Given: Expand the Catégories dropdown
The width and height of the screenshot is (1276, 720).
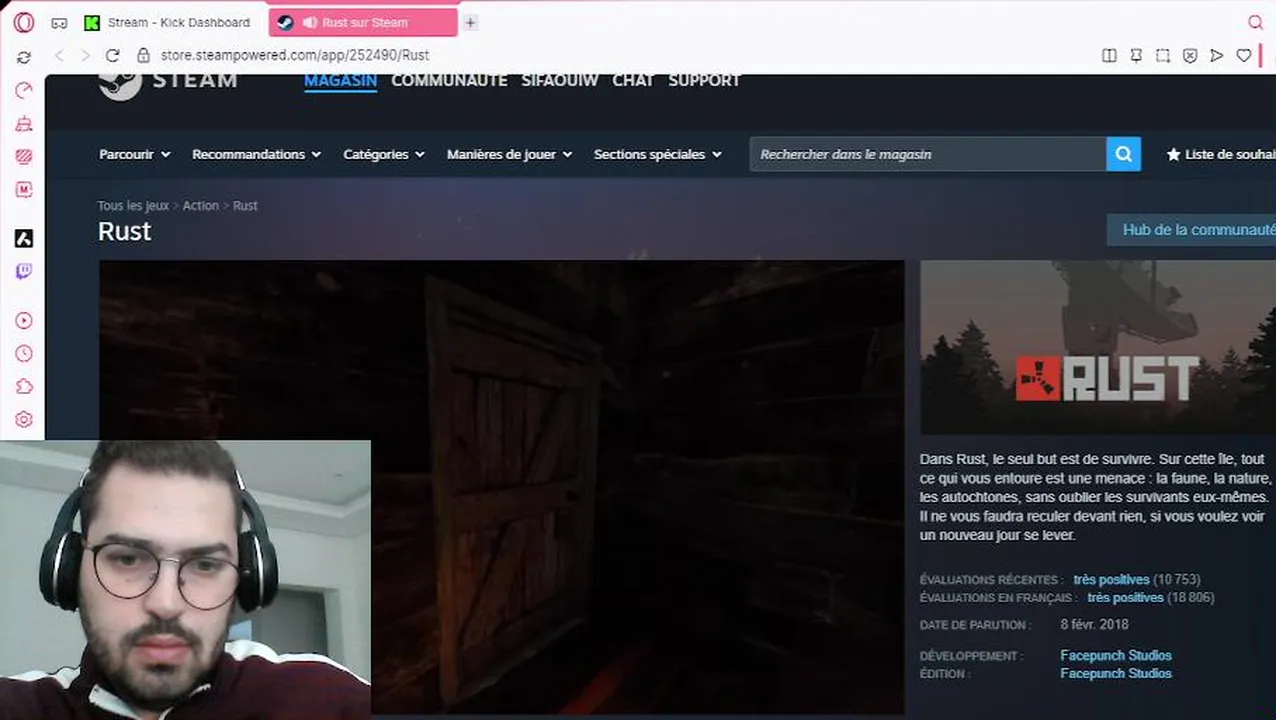Looking at the screenshot, I should tap(384, 154).
